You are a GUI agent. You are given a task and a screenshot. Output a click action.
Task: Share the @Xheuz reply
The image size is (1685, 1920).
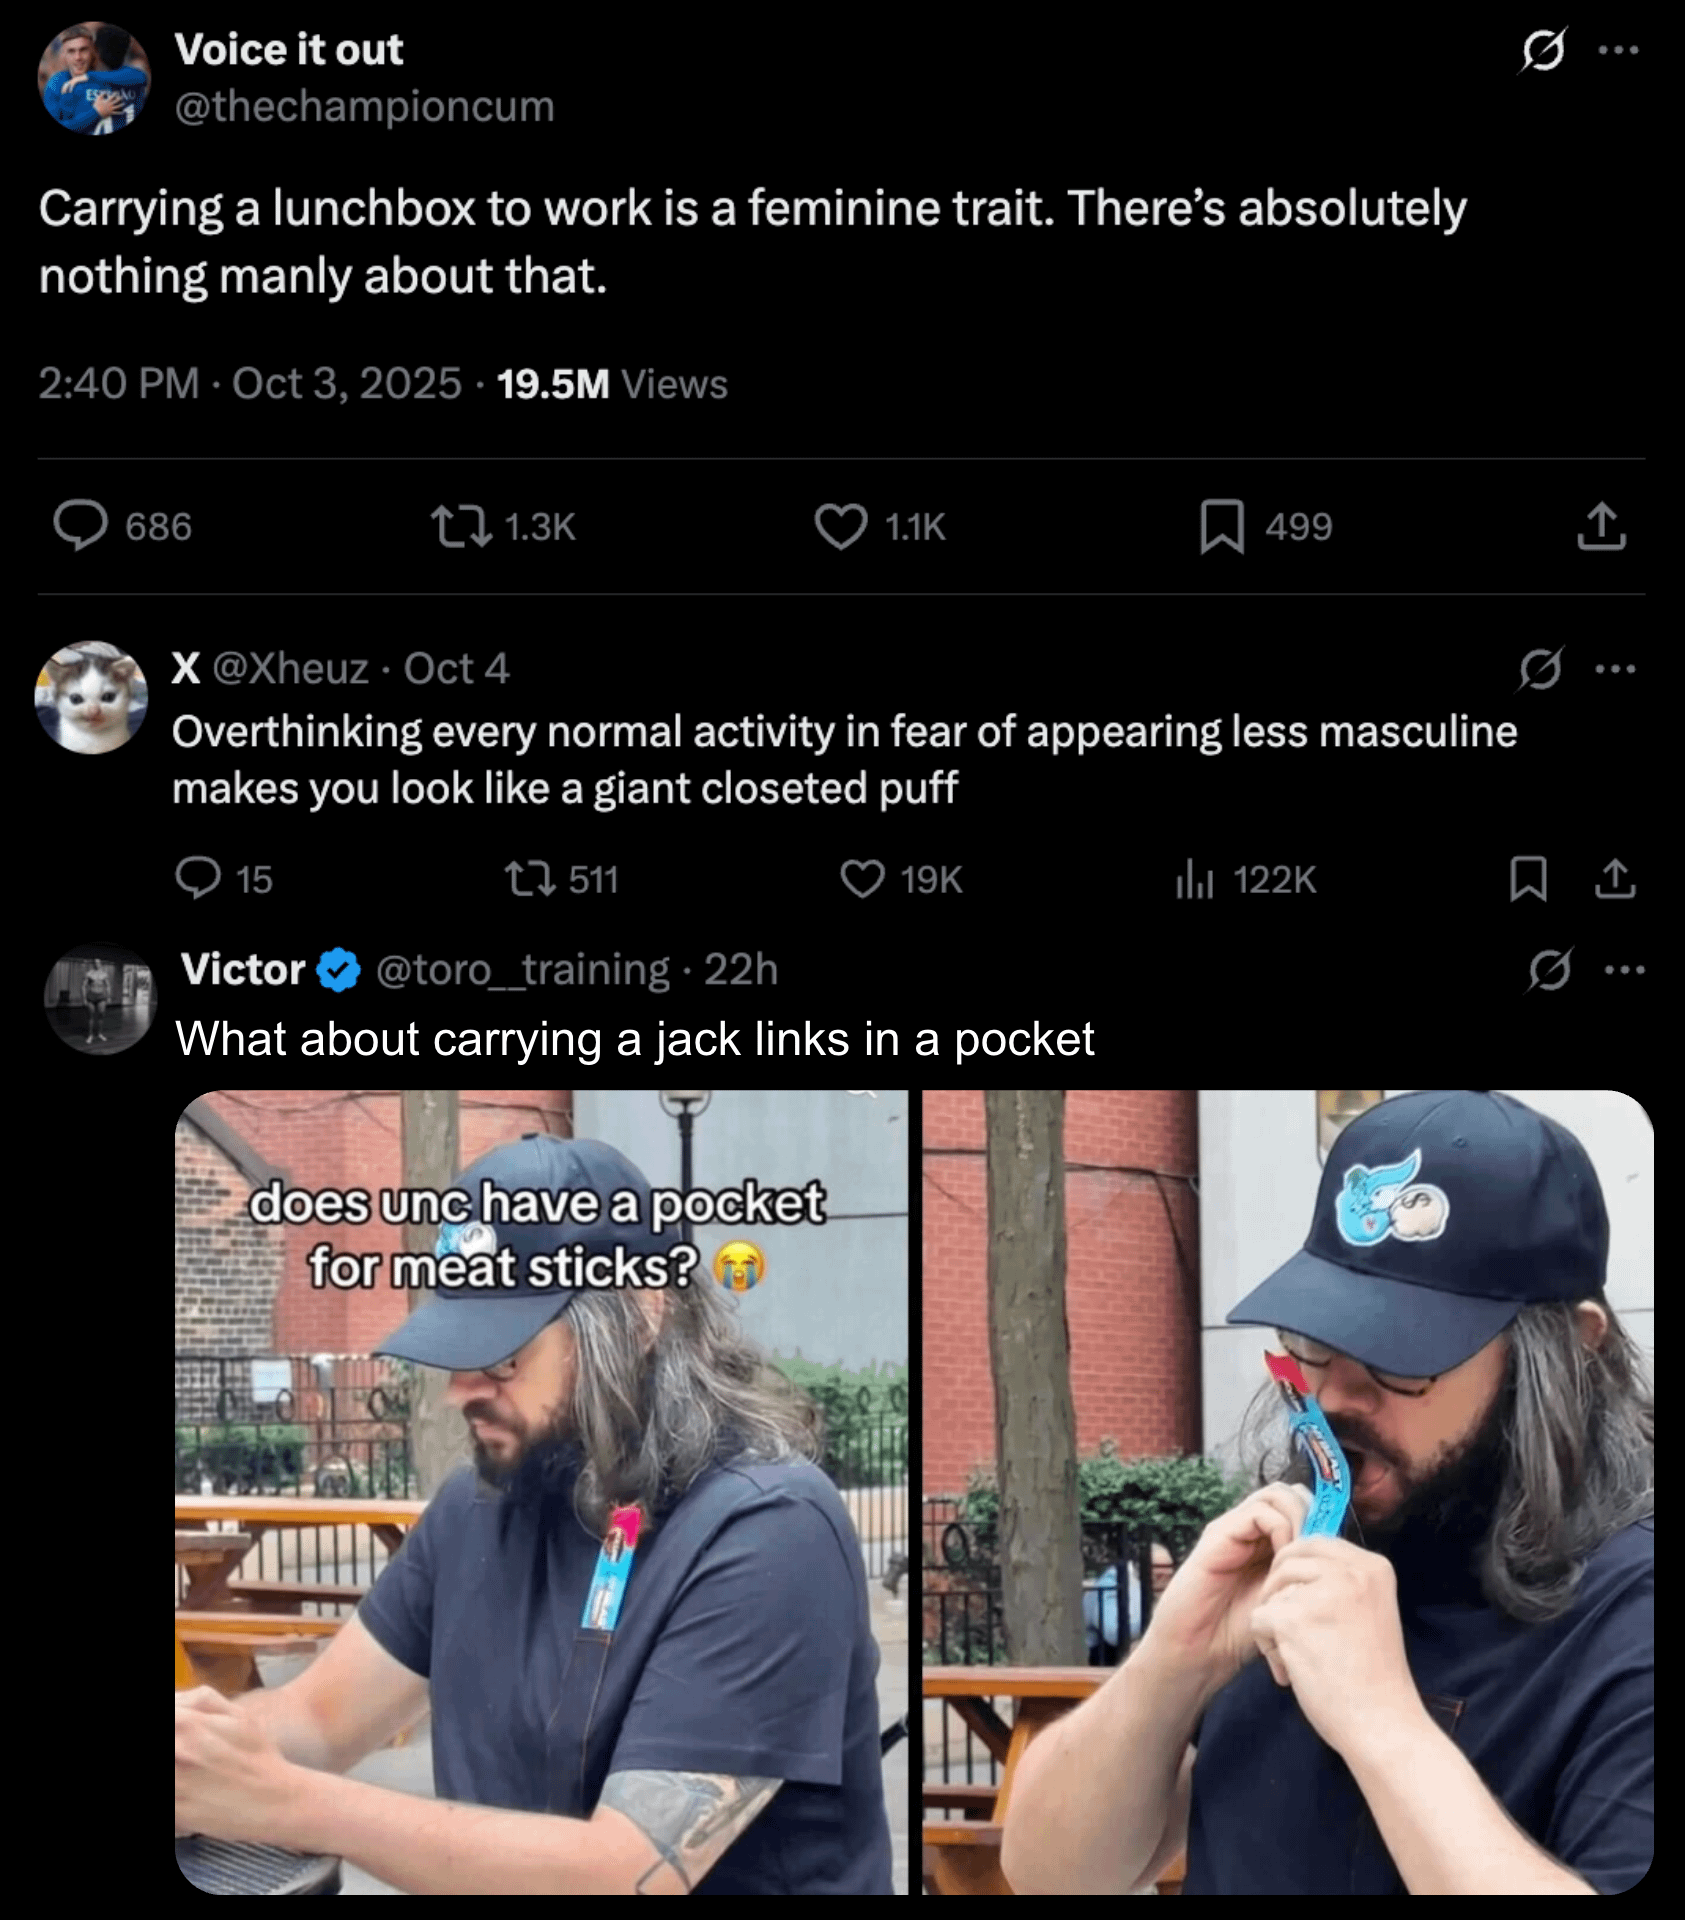pyautogui.click(x=1615, y=879)
